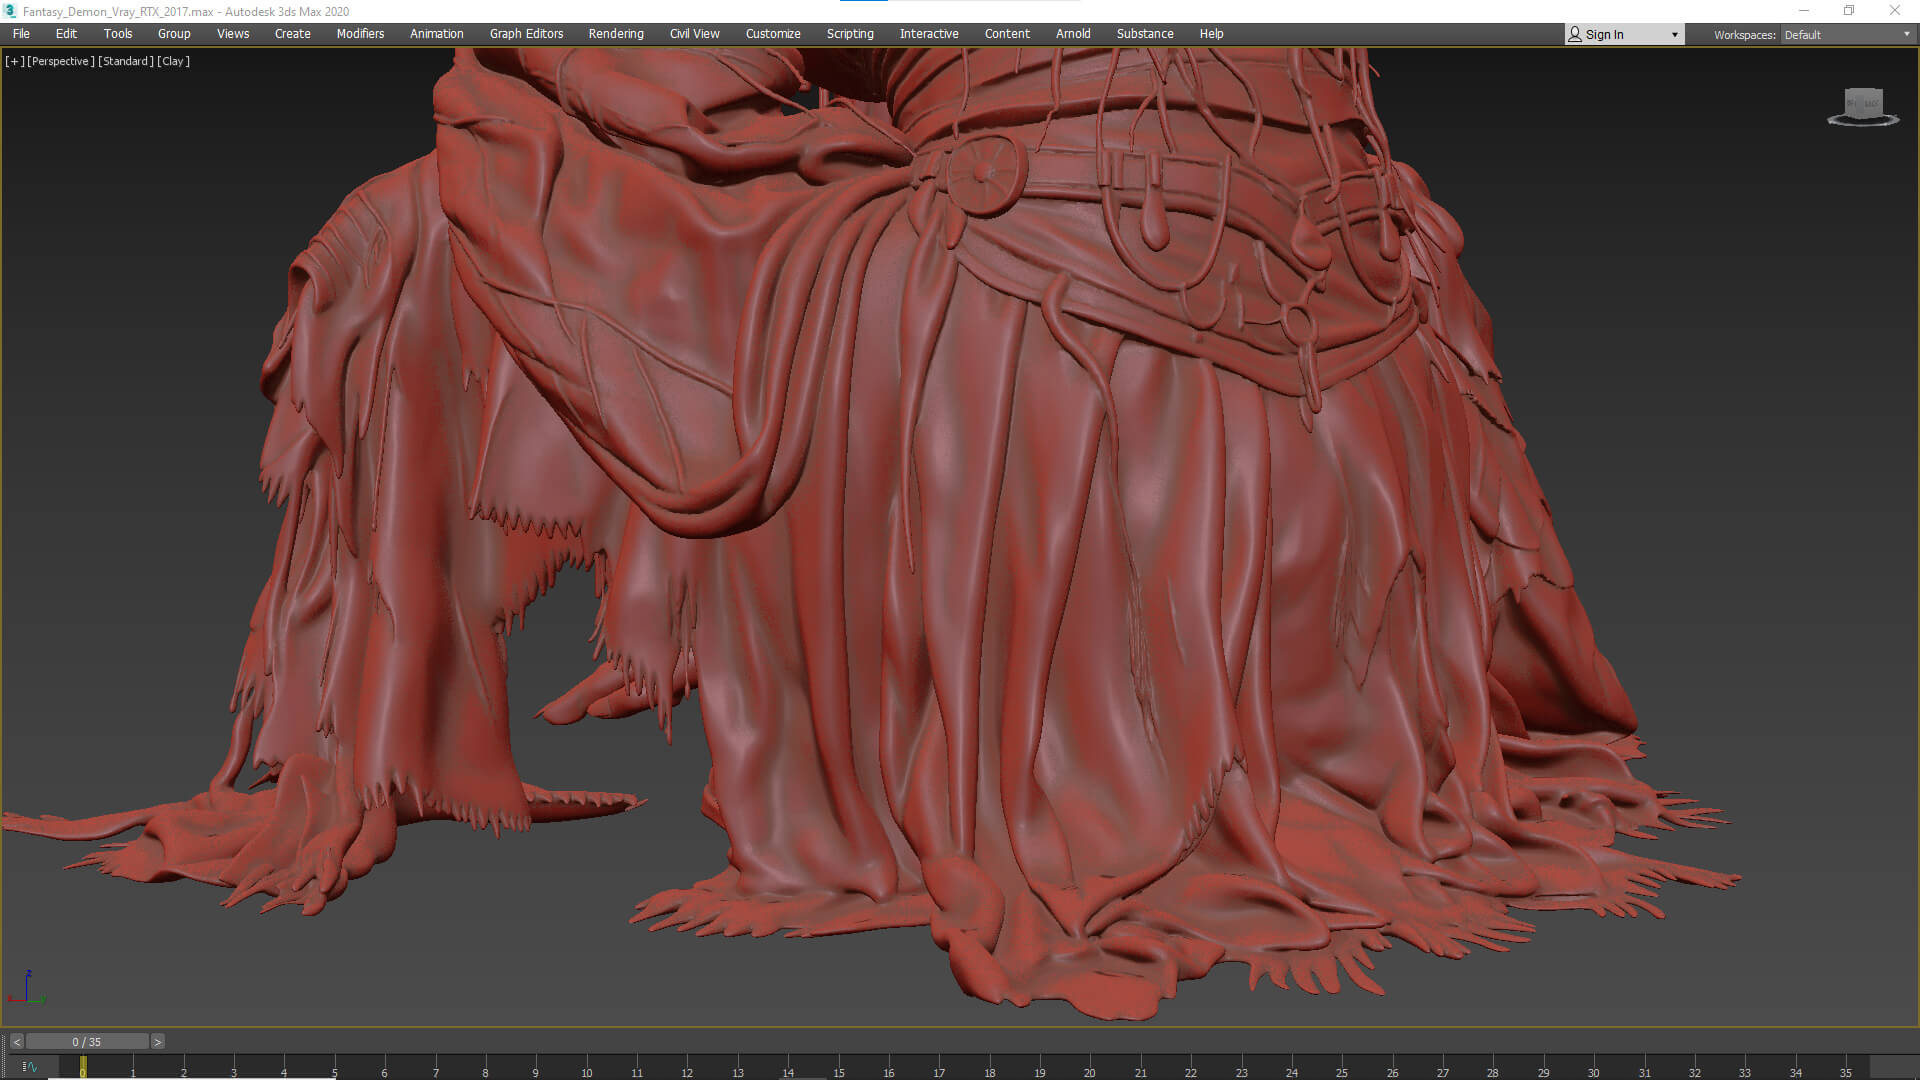Click the 3ds Max application icon

(10, 11)
